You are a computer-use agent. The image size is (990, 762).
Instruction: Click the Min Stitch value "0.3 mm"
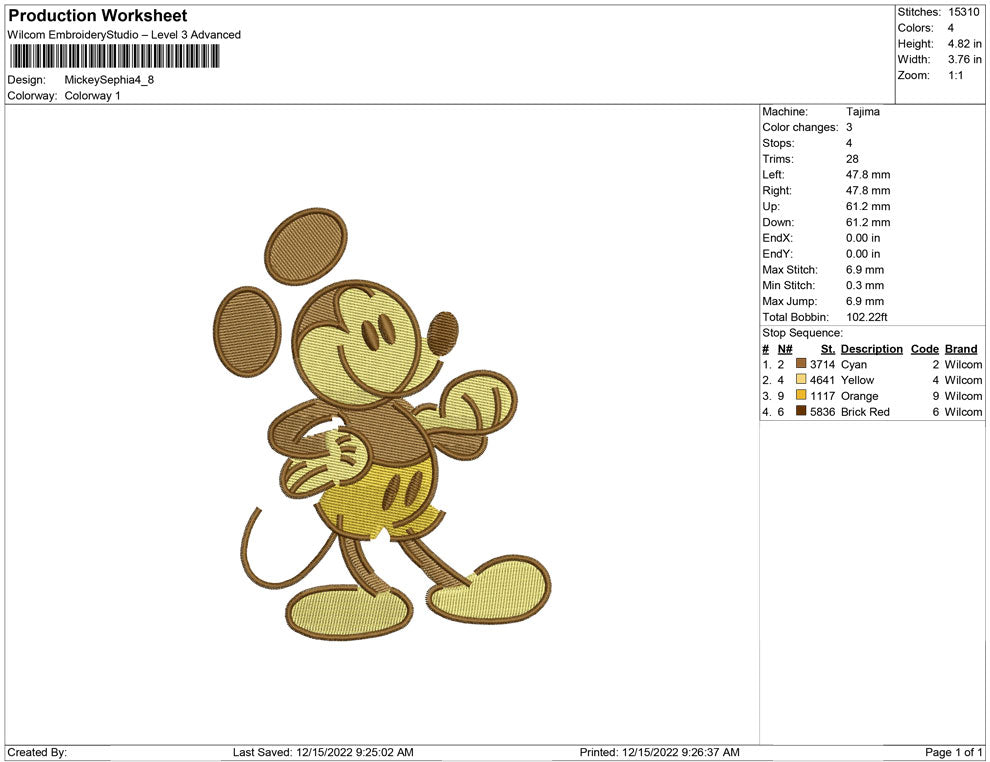[865, 285]
